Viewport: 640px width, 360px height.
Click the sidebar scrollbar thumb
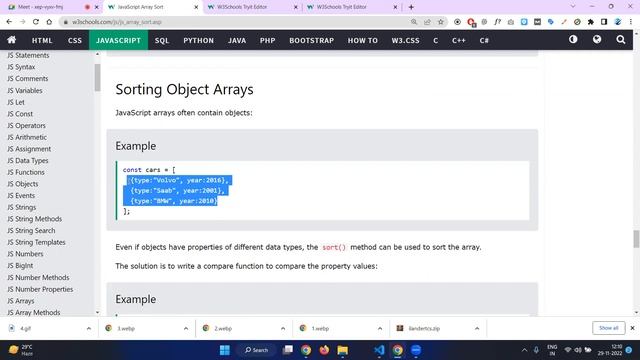97,78
